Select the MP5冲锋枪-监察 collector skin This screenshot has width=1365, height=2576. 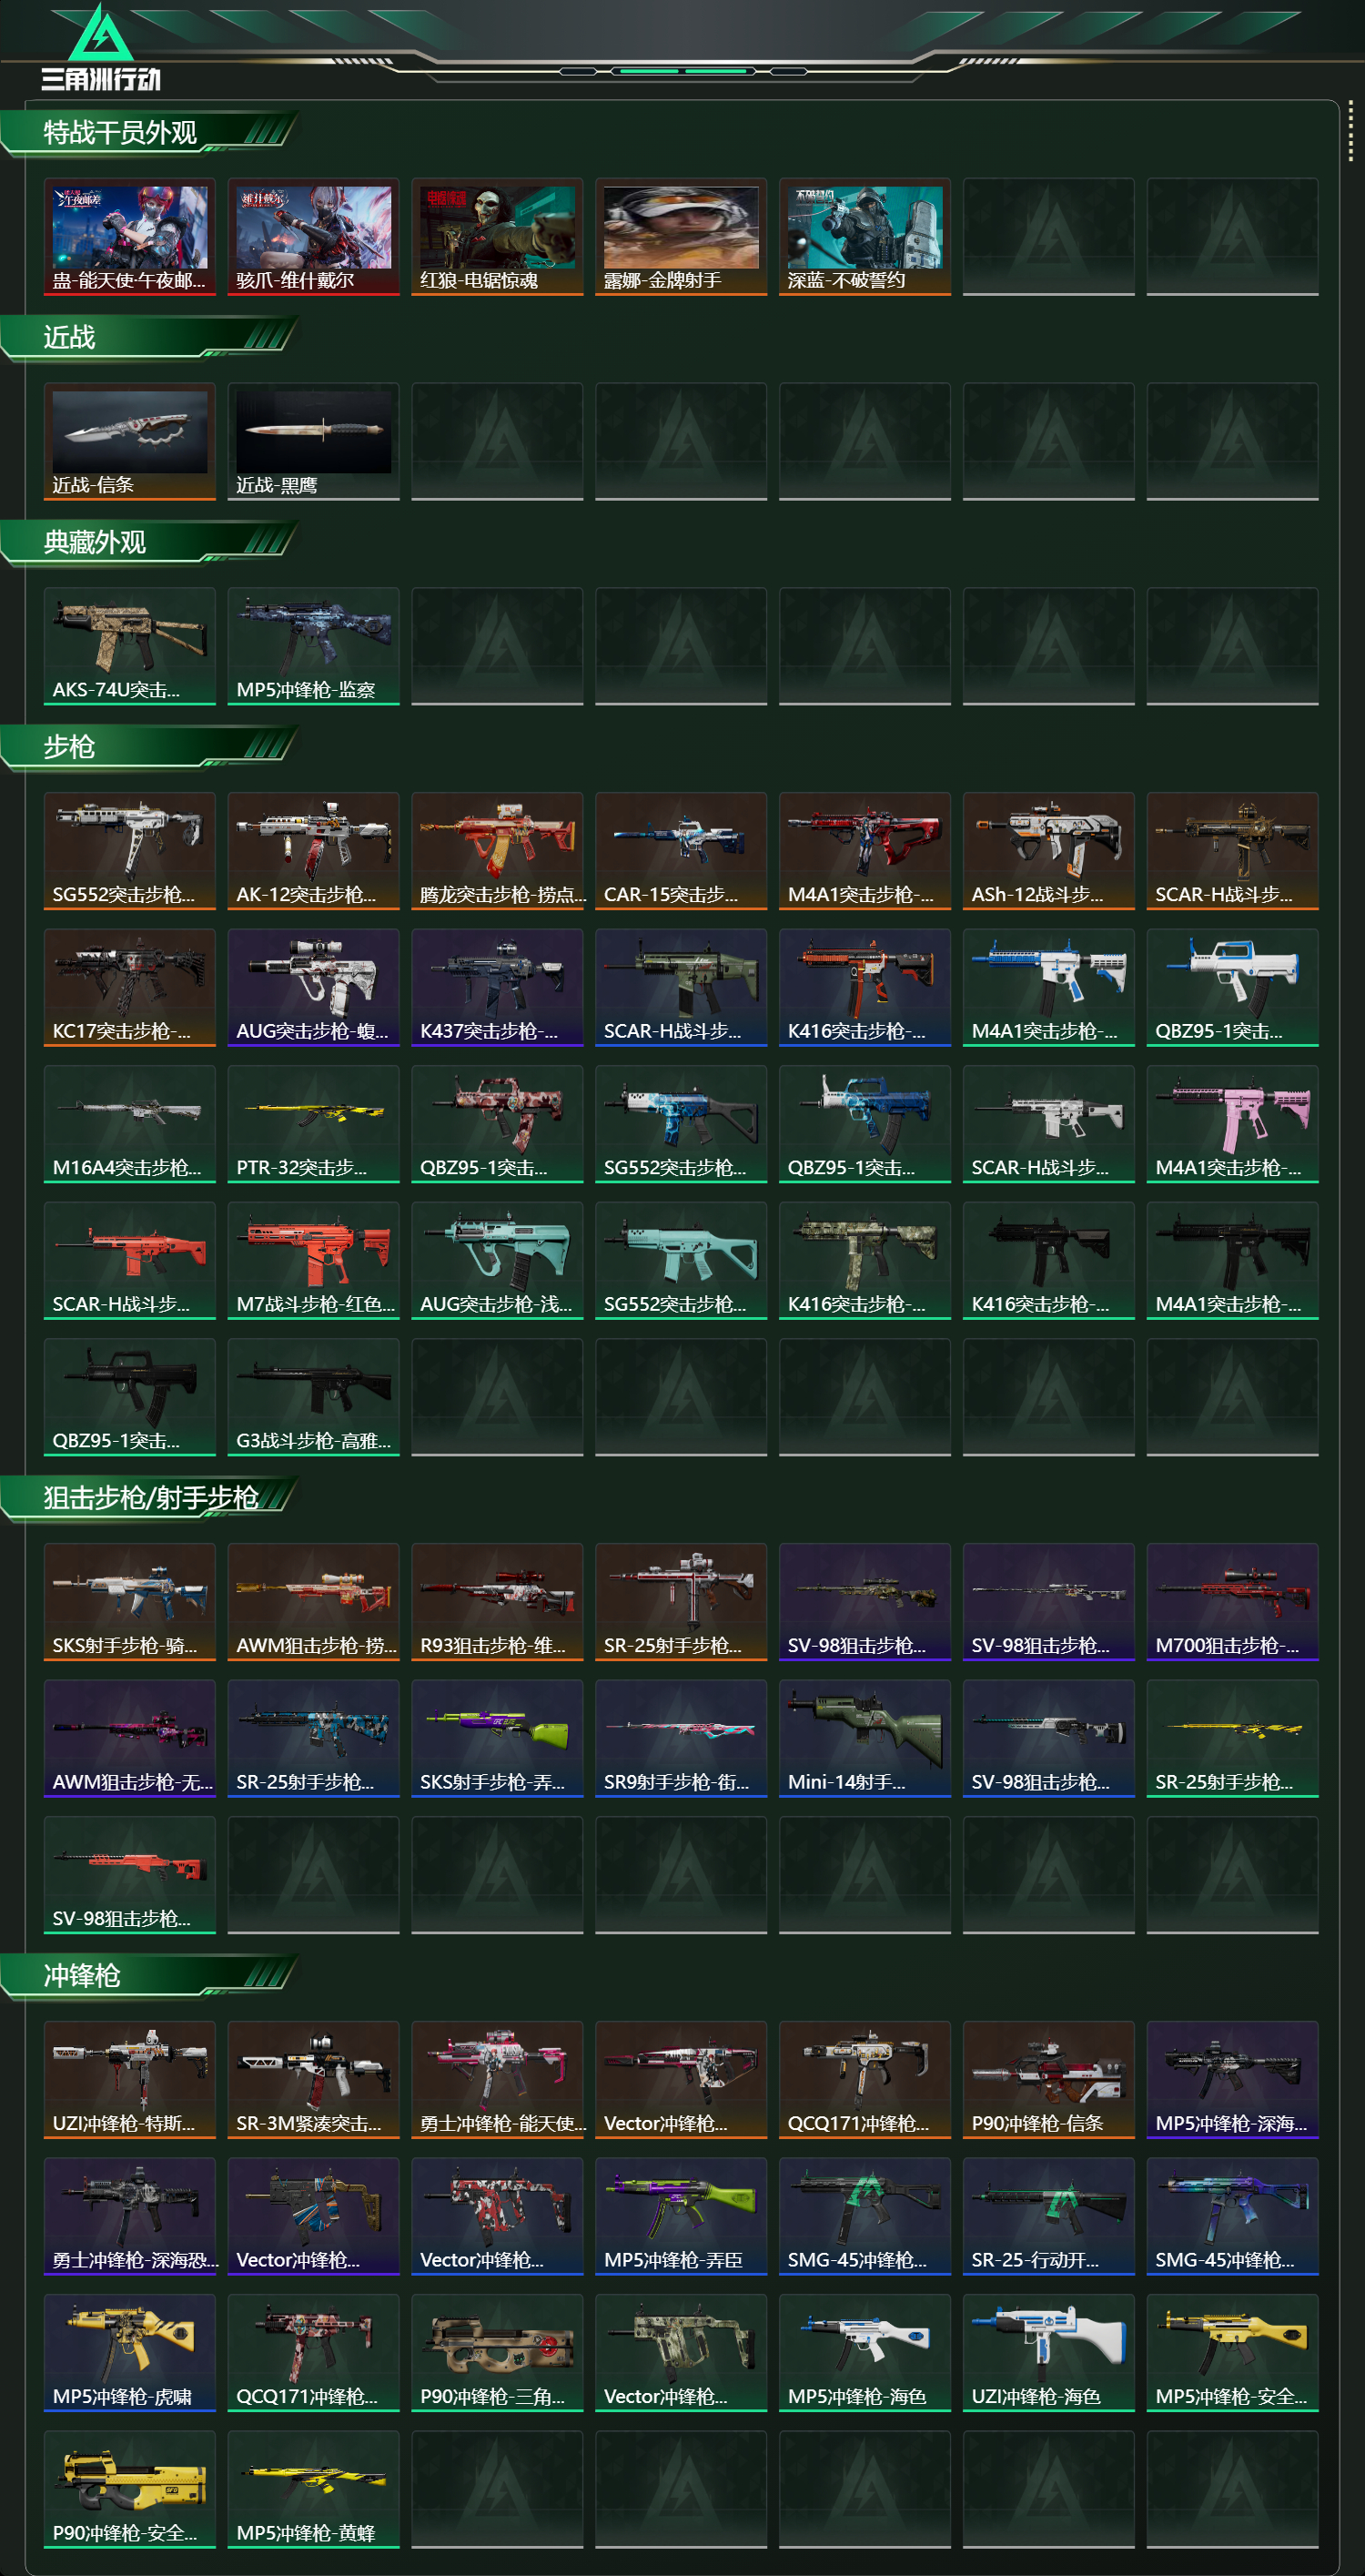tap(313, 647)
